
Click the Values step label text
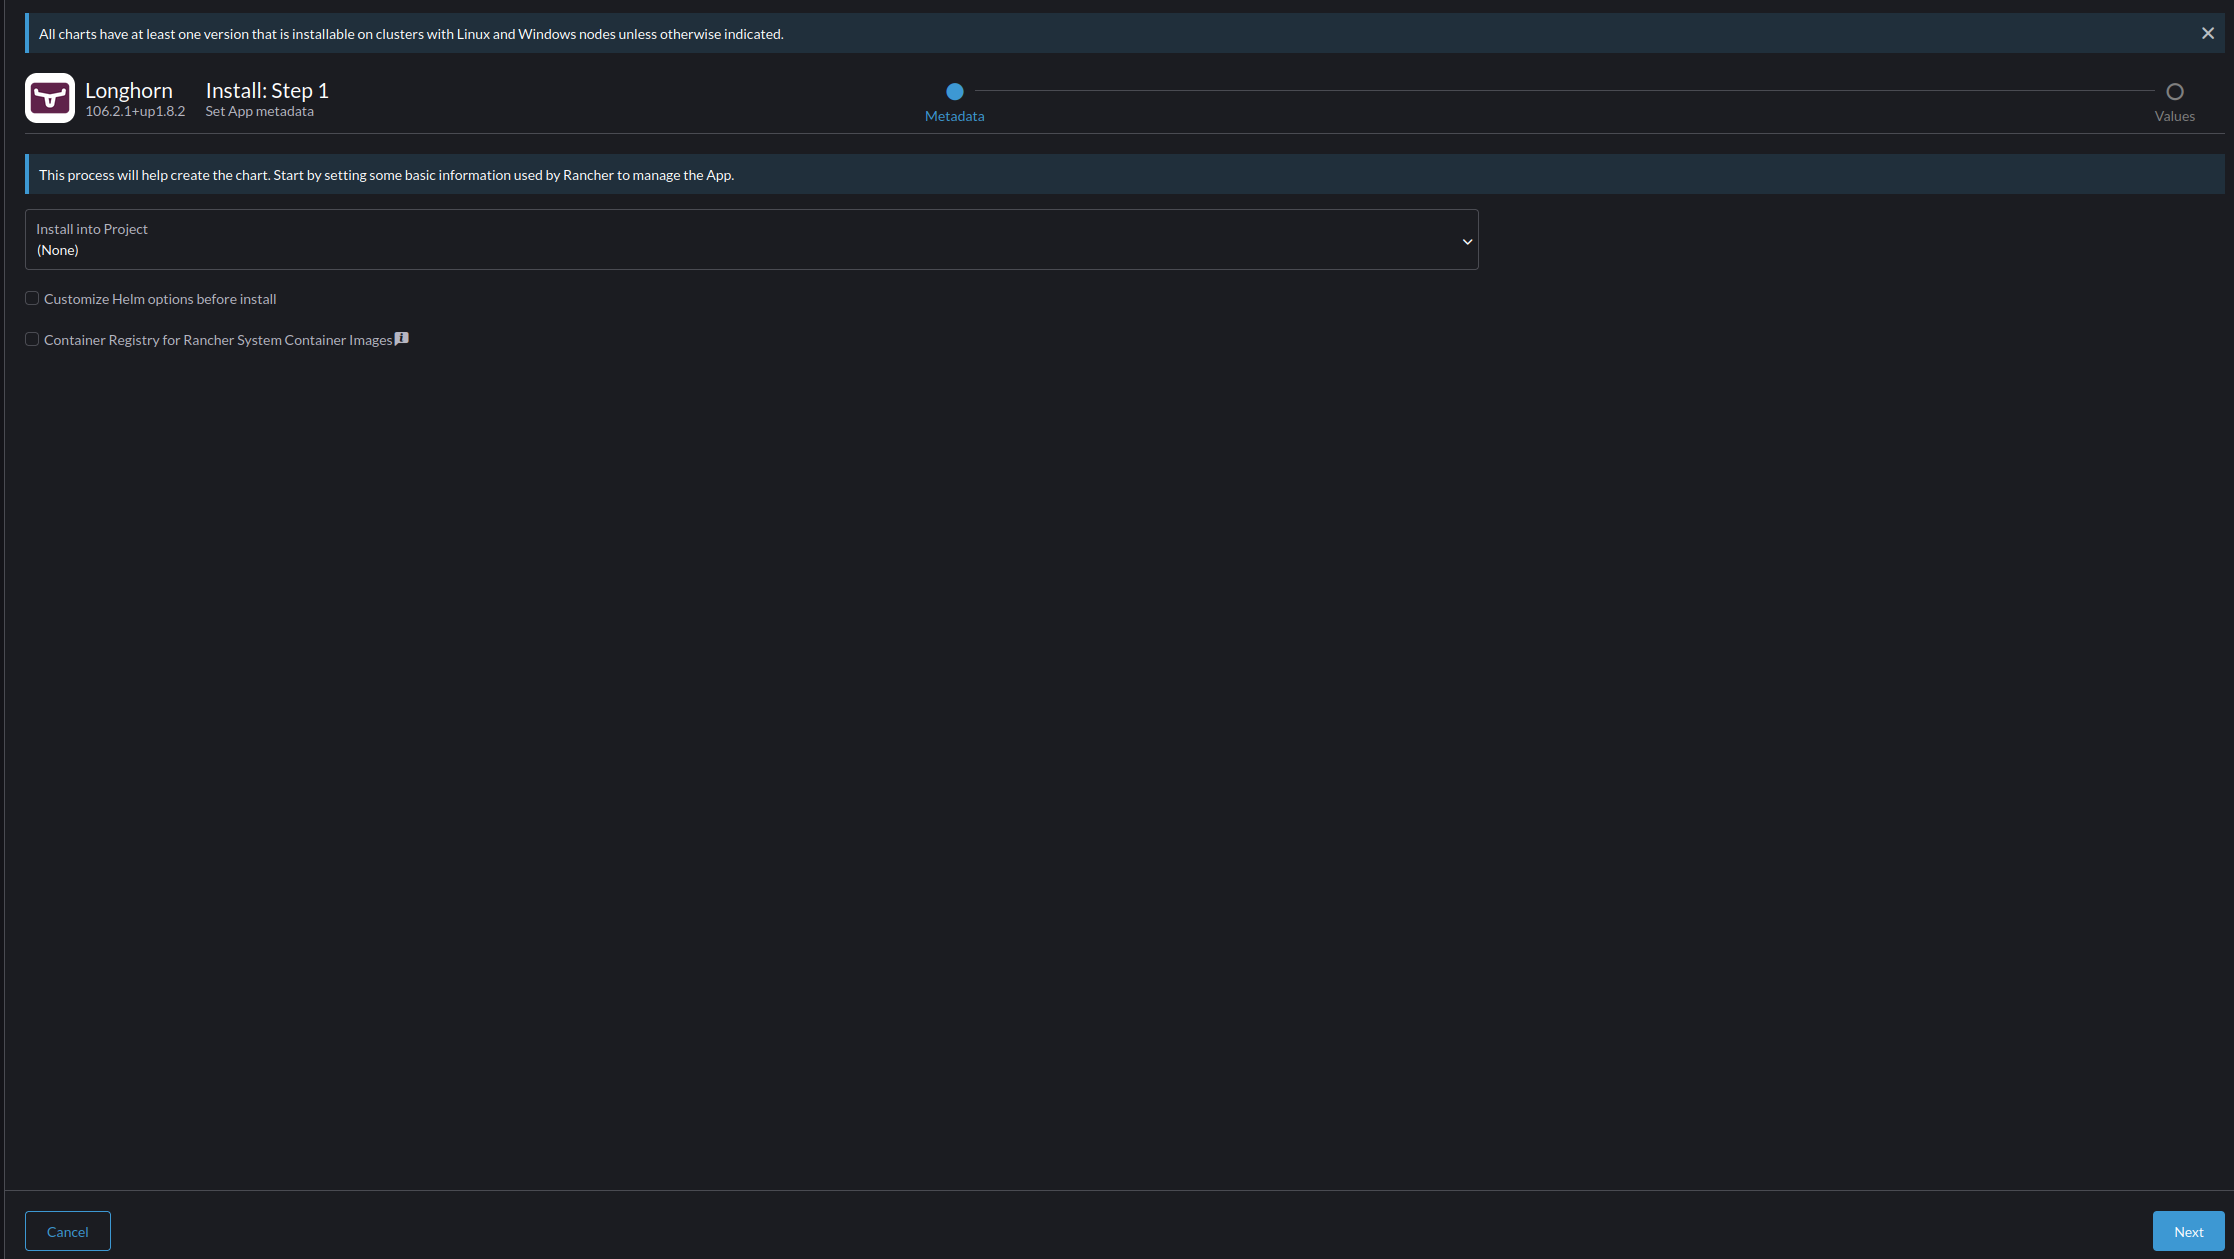[x=2174, y=116]
